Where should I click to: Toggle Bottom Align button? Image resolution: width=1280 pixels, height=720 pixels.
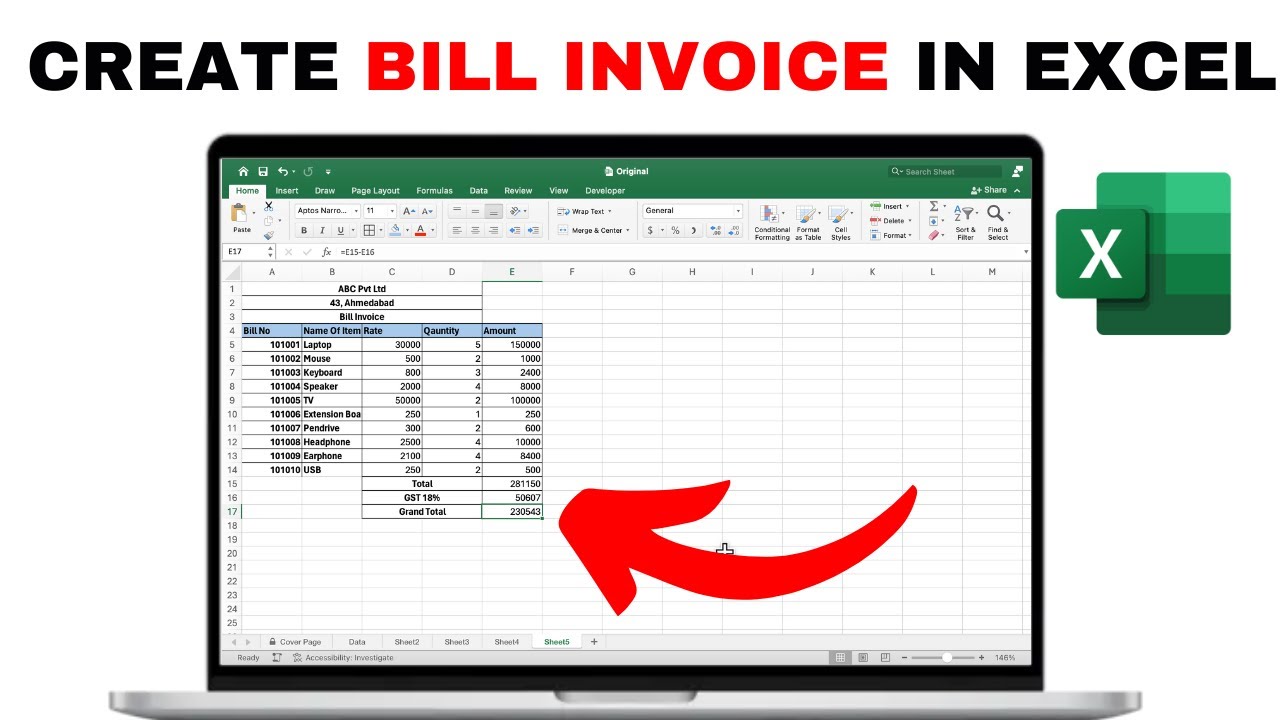tap(494, 211)
